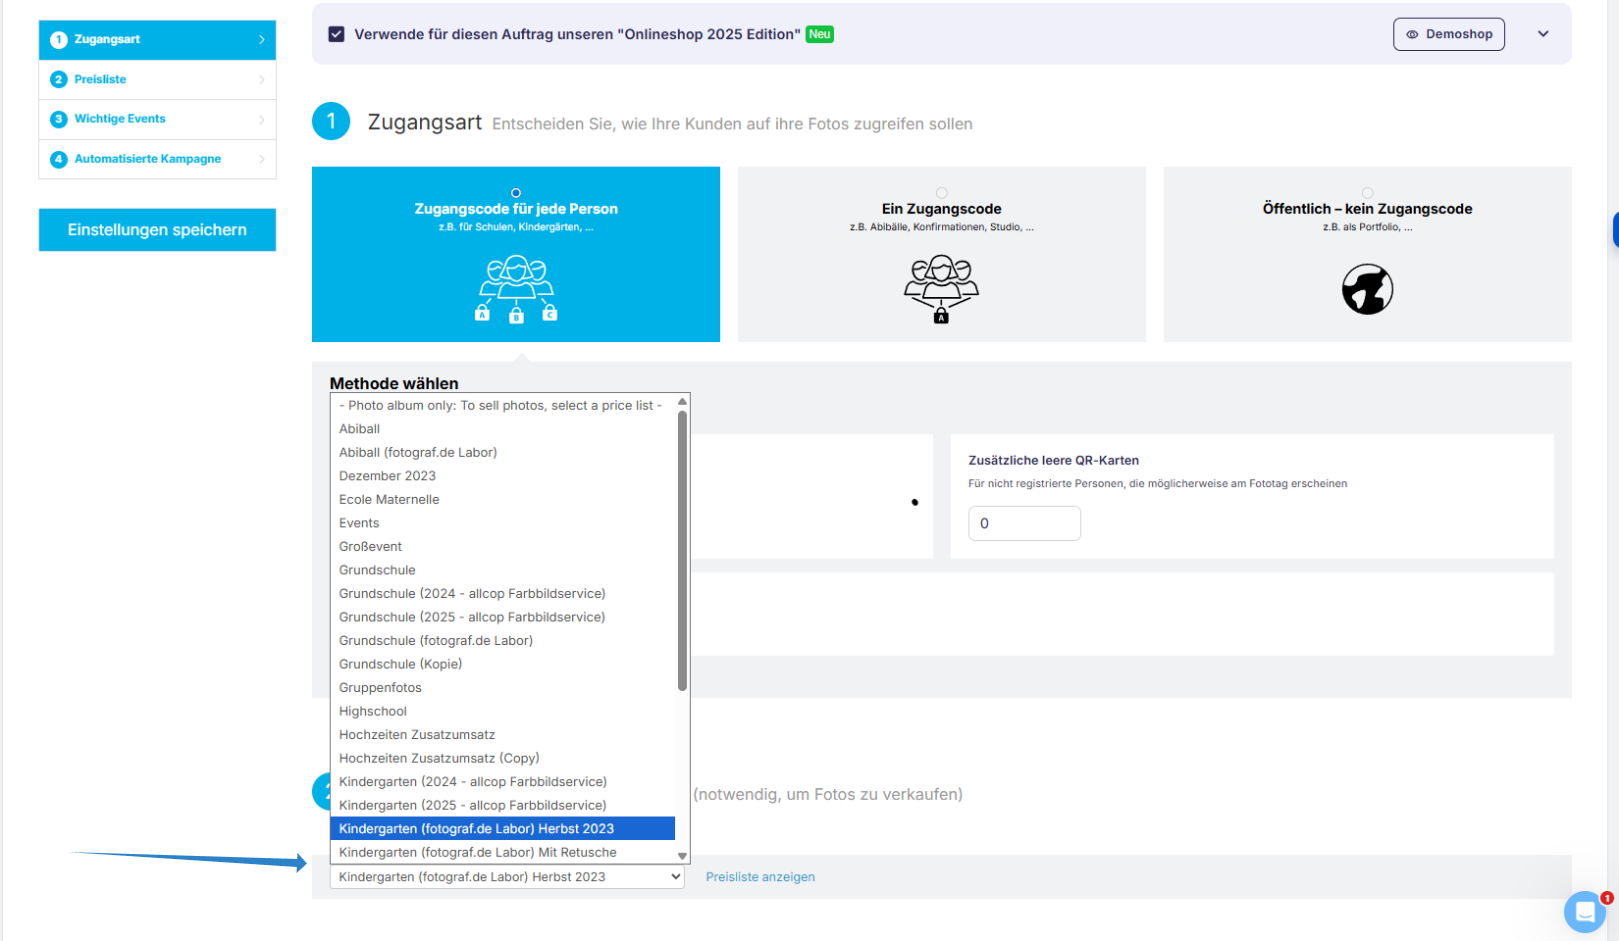Screen dimensions: 1619x941
Task: Select the Öffentlich – kein Zugangscode radio button
Action: point(1367,193)
